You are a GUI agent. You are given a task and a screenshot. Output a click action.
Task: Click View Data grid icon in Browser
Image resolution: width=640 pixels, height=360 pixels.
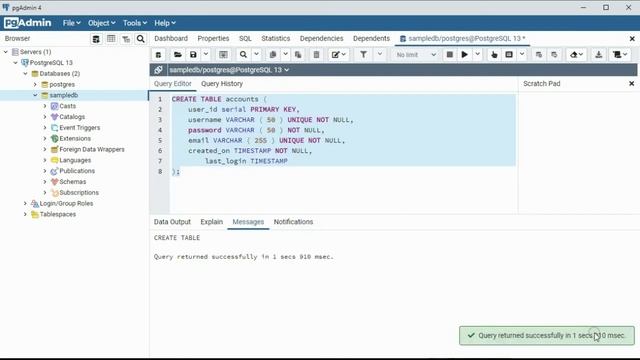[111, 39]
